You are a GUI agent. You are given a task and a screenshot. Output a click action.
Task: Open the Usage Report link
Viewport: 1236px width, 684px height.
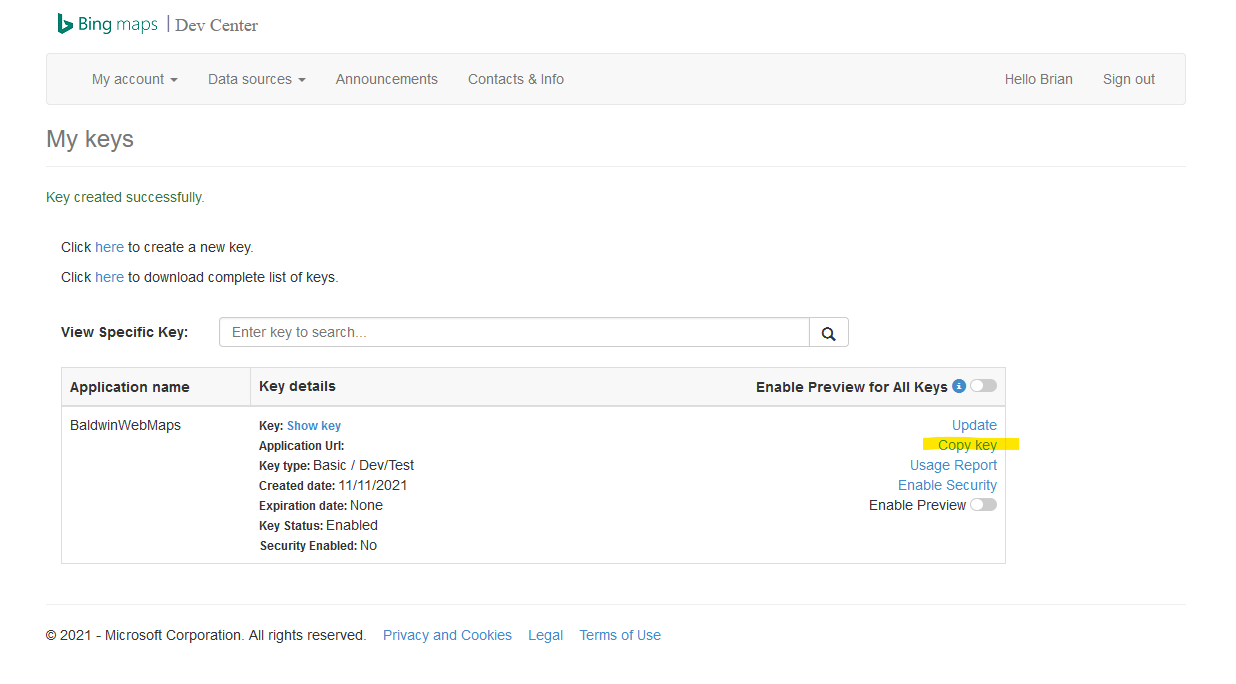click(x=952, y=464)
